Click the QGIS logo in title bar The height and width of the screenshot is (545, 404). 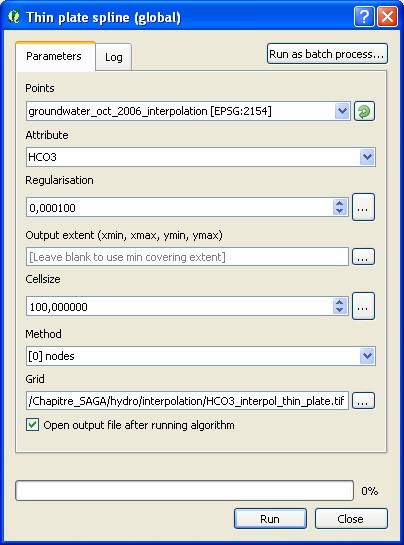tap(14, 16)
